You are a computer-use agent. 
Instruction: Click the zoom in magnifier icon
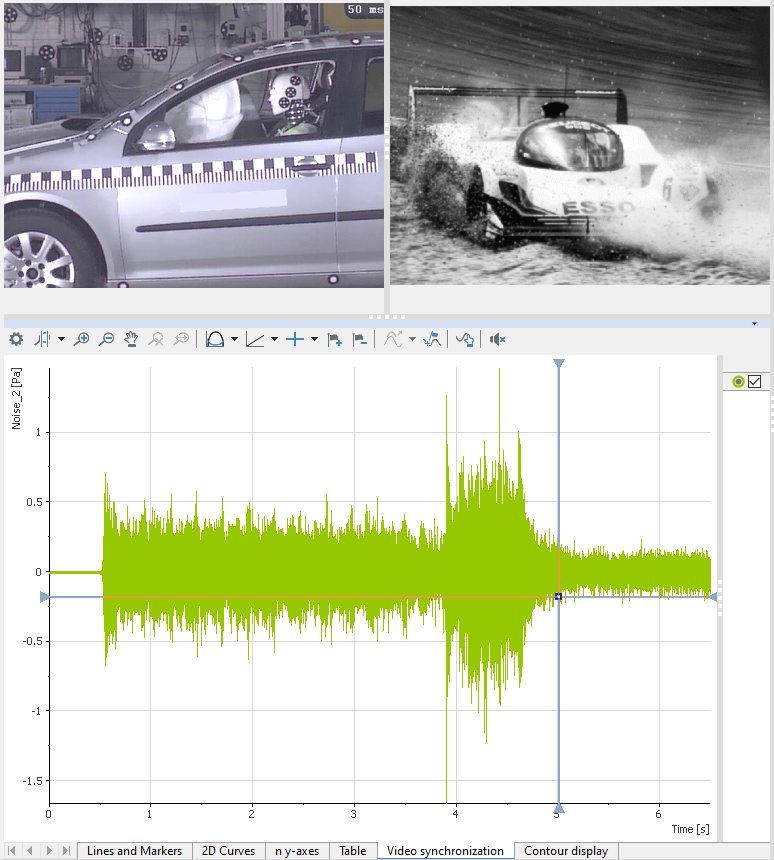coord(82,340)
